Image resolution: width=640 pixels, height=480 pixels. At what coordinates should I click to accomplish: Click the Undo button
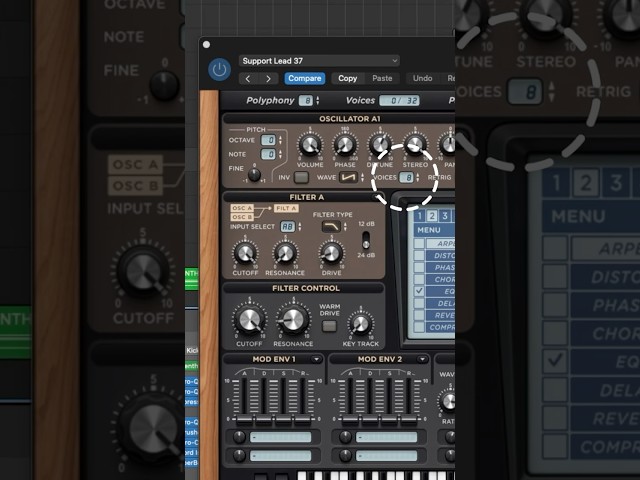(x=422, y=78)
